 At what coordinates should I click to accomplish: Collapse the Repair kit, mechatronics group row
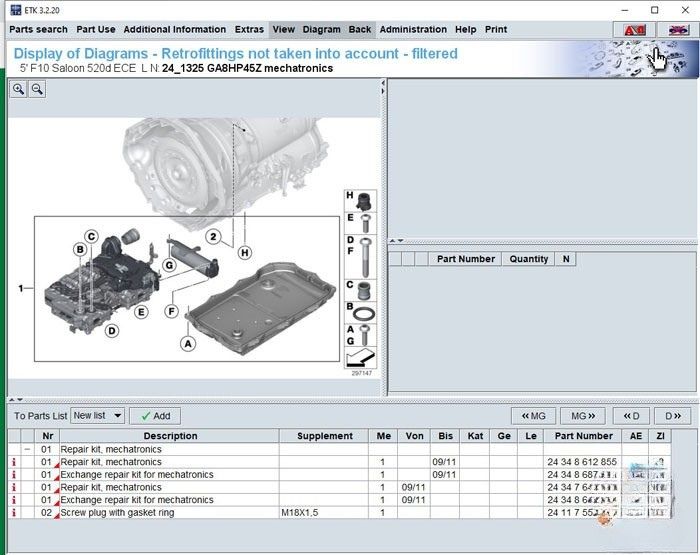pyautogui.click(x=27, y=450)
